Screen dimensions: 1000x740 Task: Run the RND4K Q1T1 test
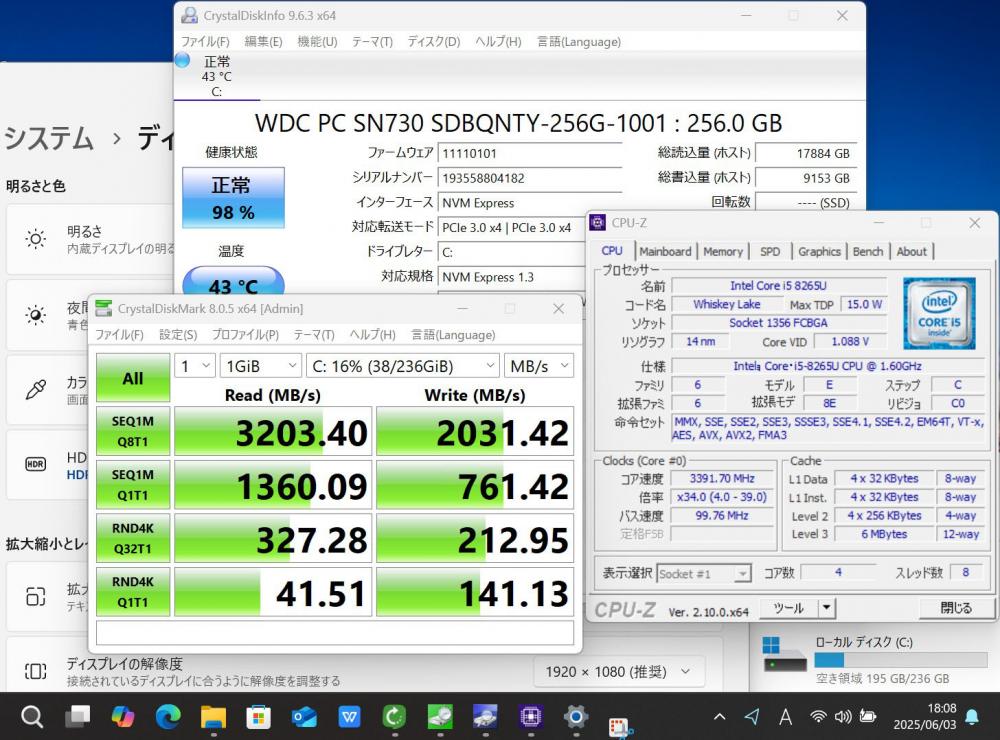pos(133,592)
